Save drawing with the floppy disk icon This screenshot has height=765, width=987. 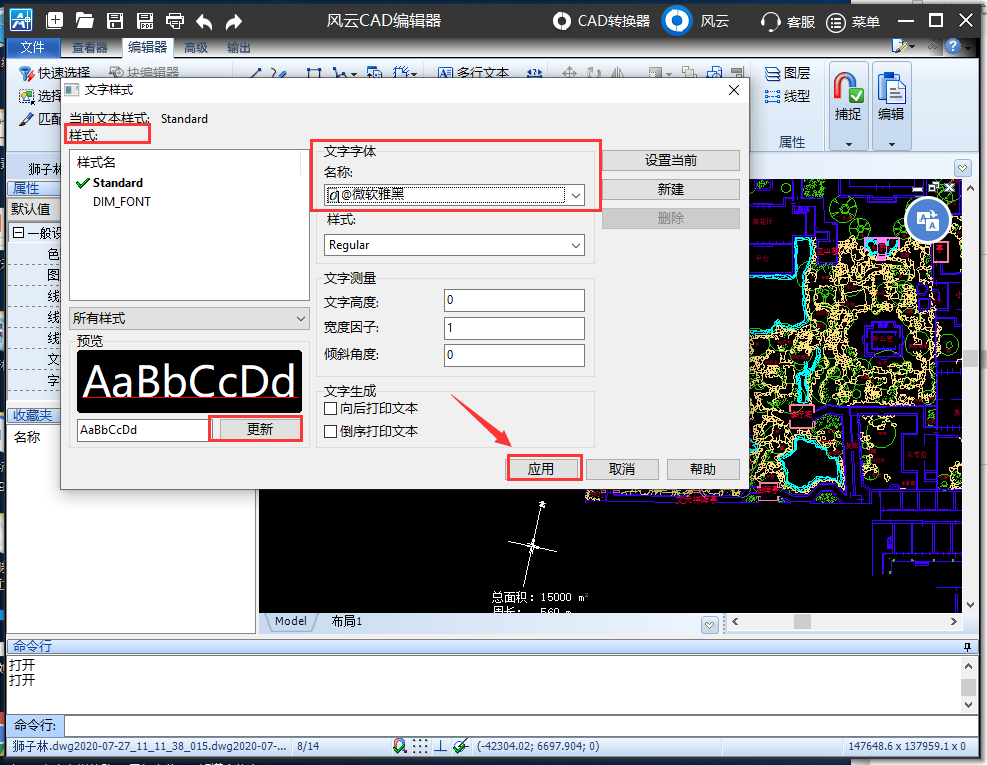(x=115, y=21)
